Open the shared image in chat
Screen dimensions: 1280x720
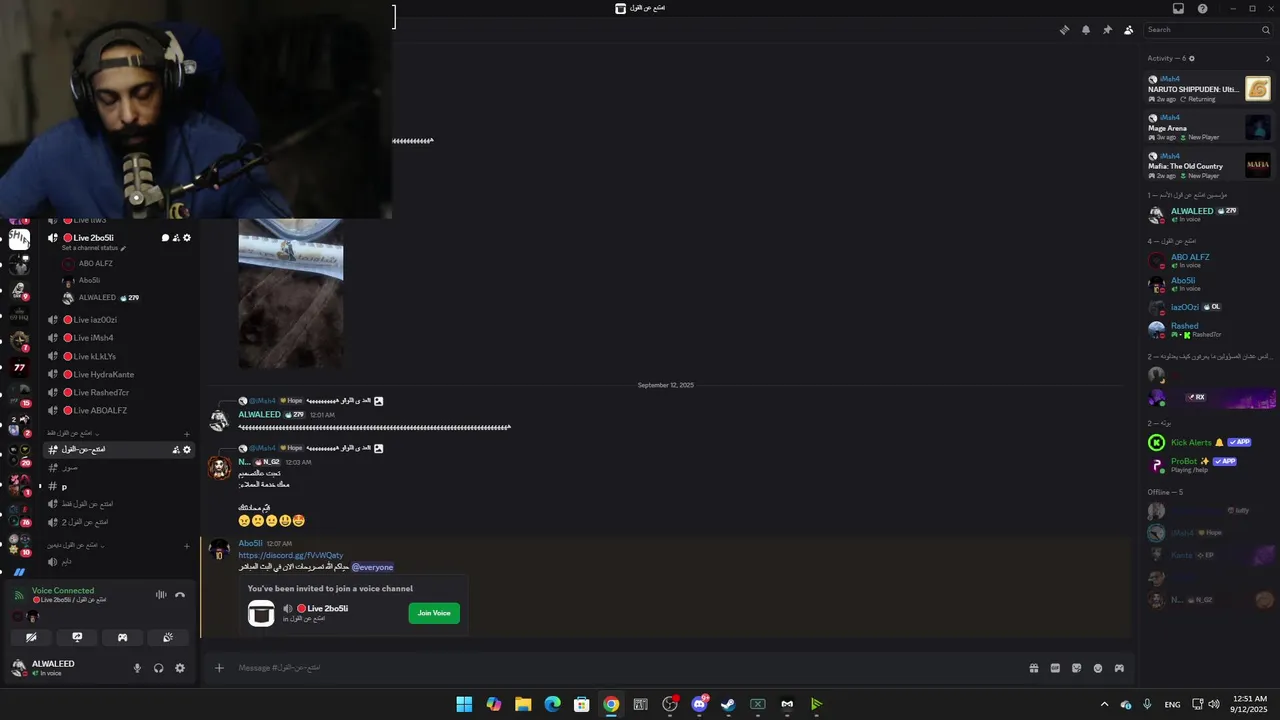click(291, 293)
